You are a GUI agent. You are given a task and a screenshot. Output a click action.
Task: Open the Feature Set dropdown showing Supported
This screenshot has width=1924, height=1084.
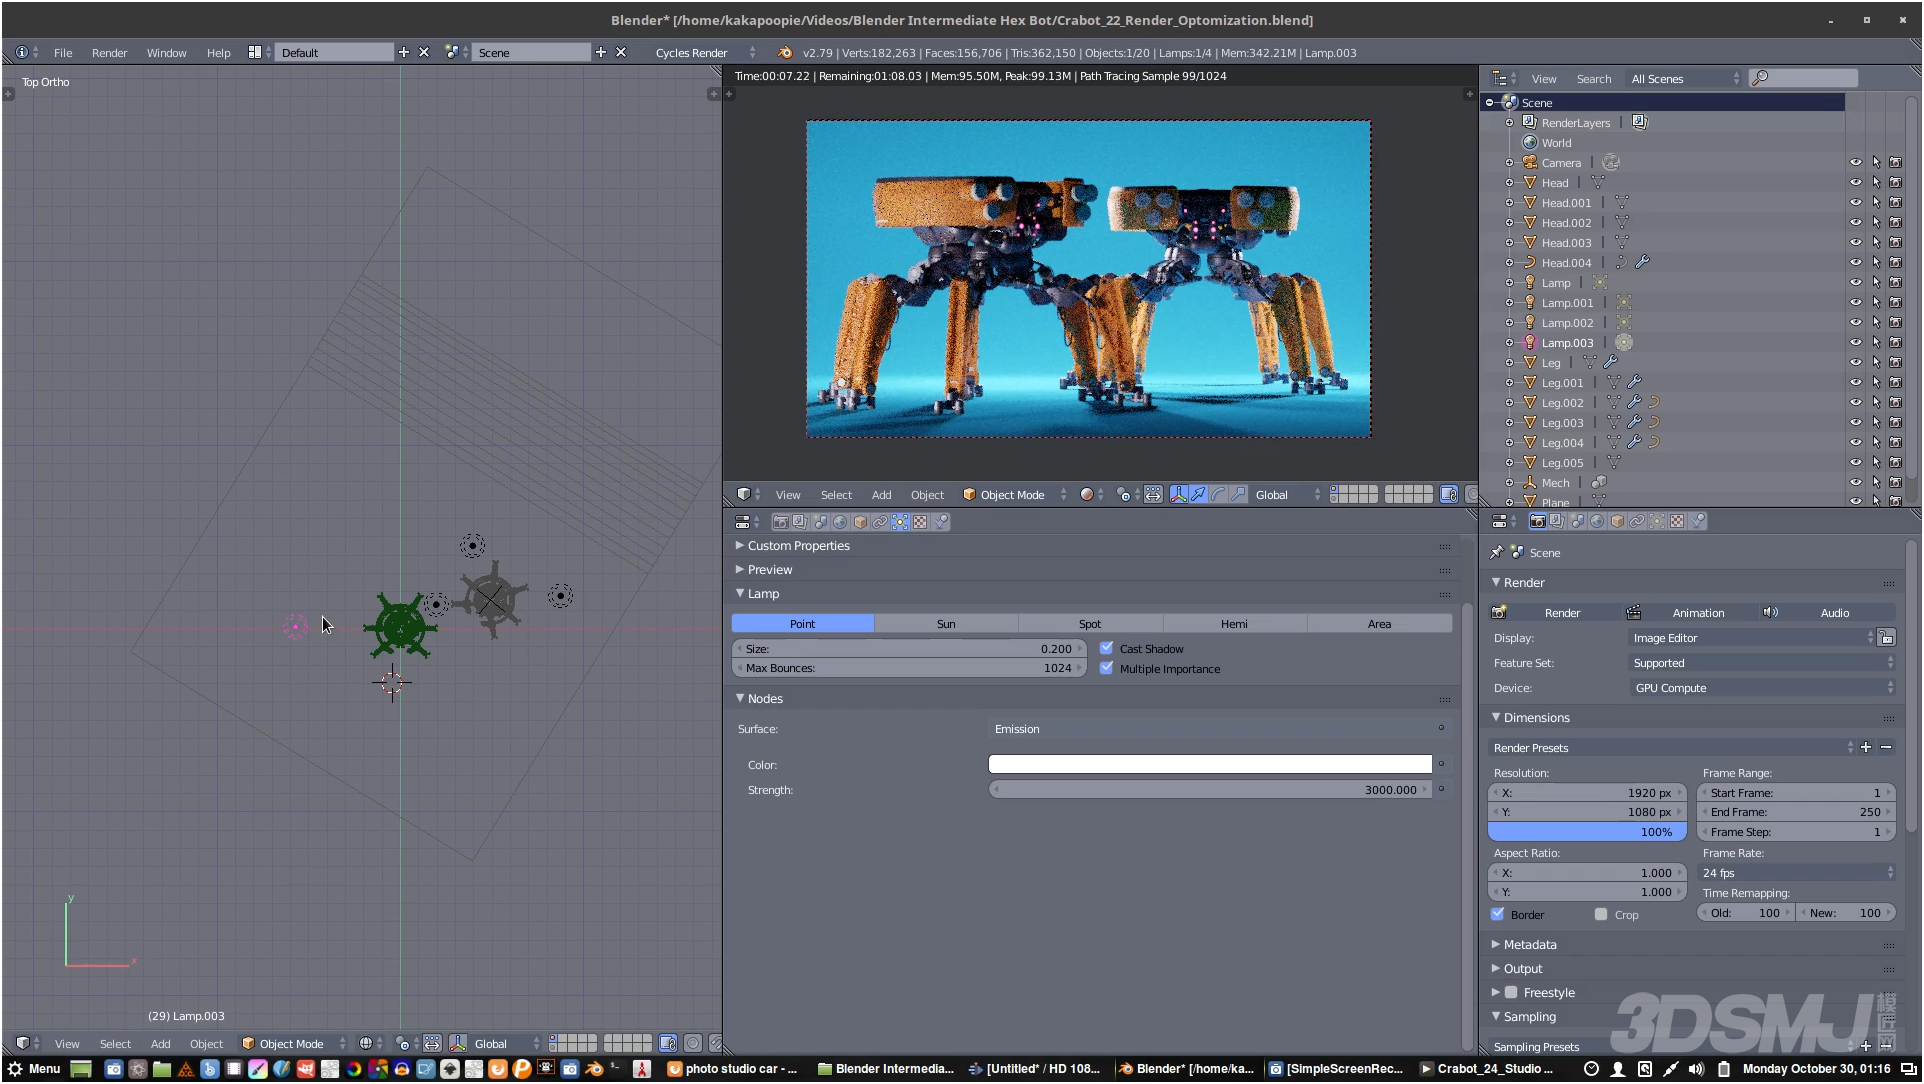[x=1762, y=663]
